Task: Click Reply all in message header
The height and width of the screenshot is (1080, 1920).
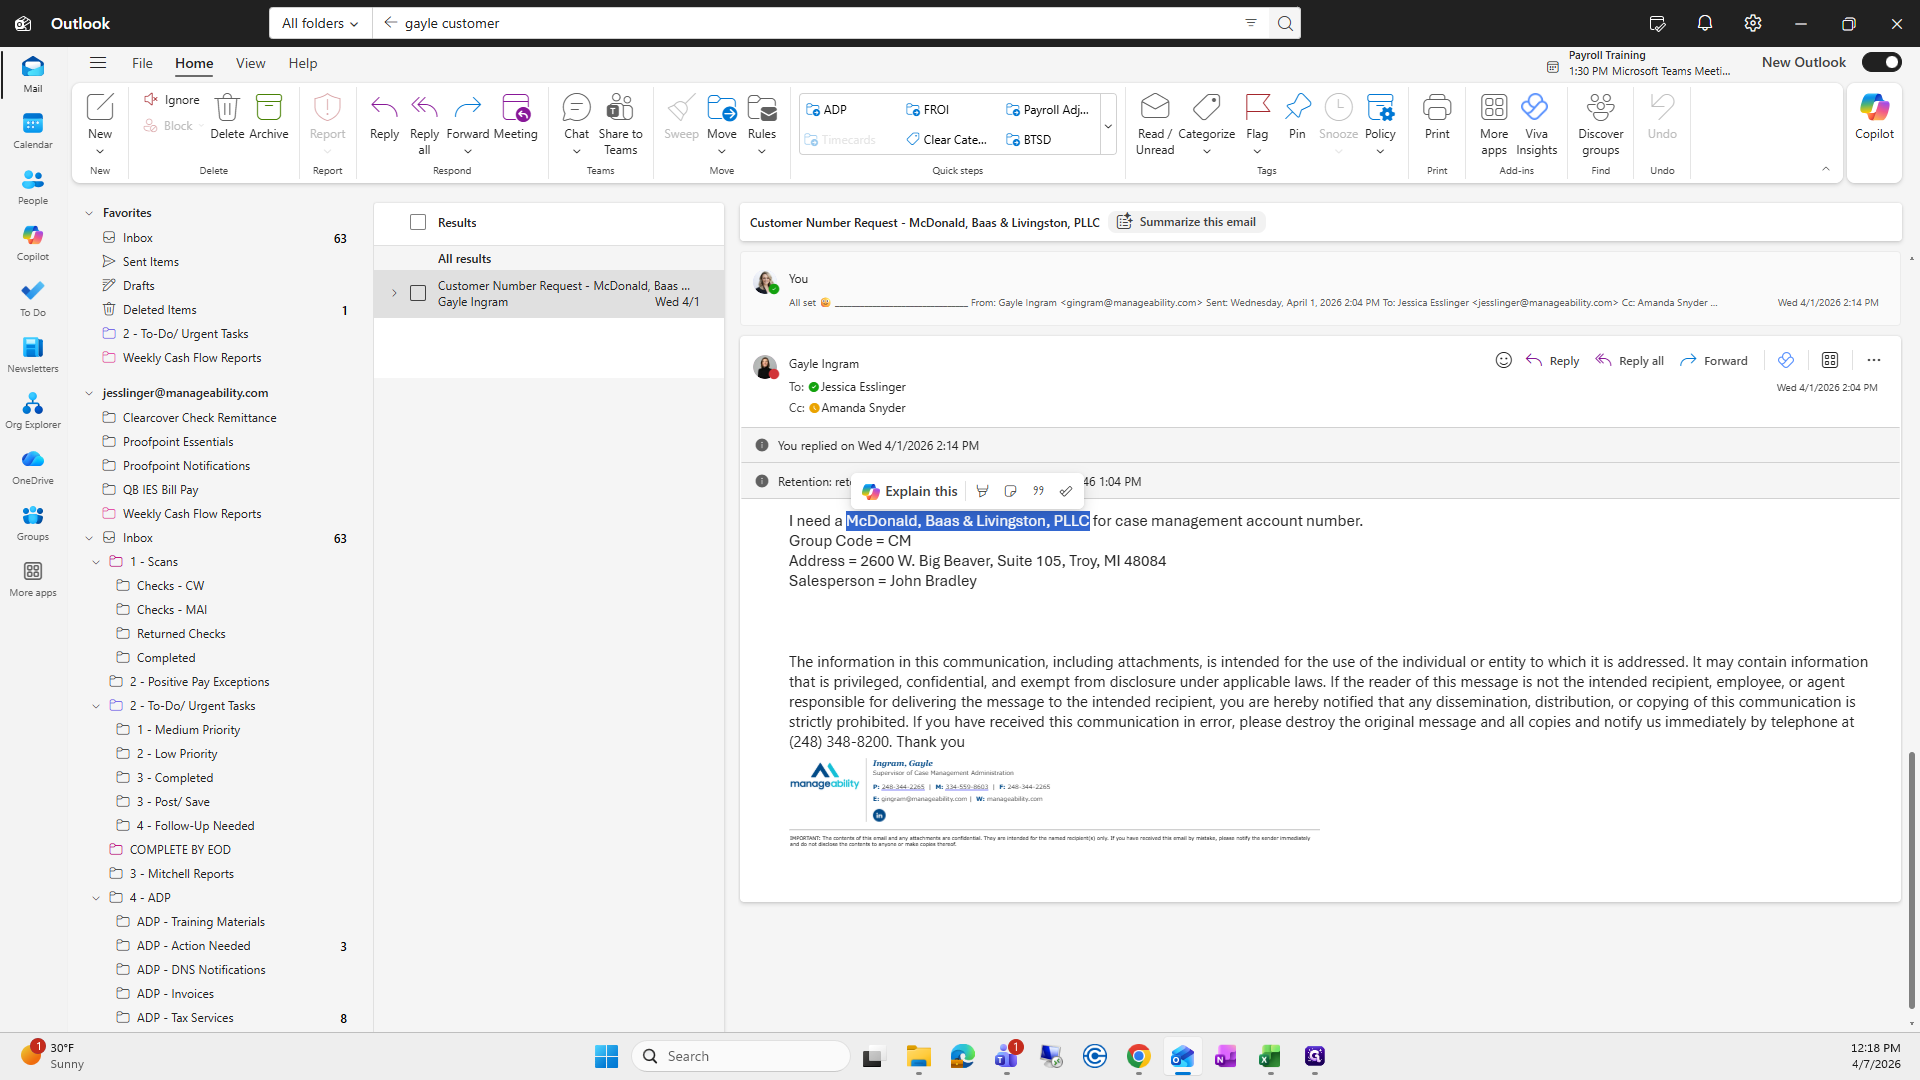Action: [1629, 360]
